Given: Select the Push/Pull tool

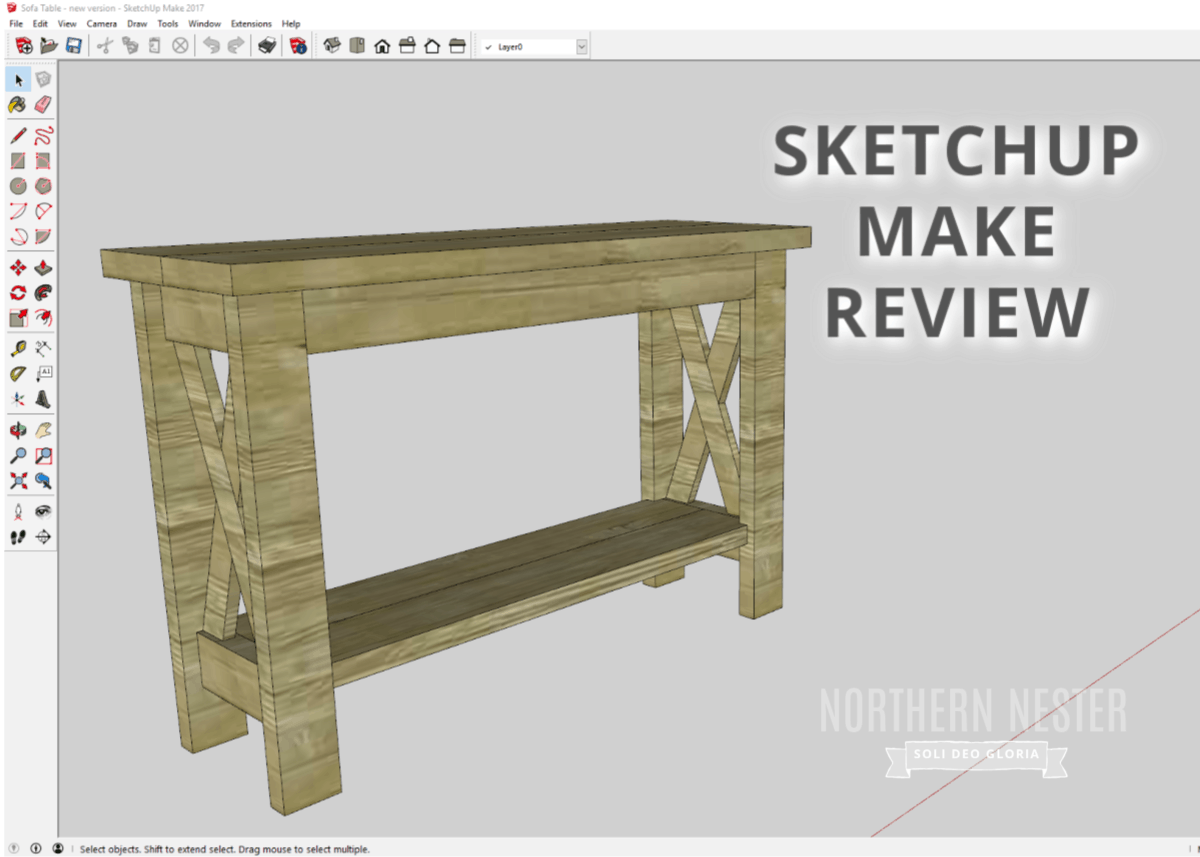Looking at the screenshot, I should click(43, 267).
